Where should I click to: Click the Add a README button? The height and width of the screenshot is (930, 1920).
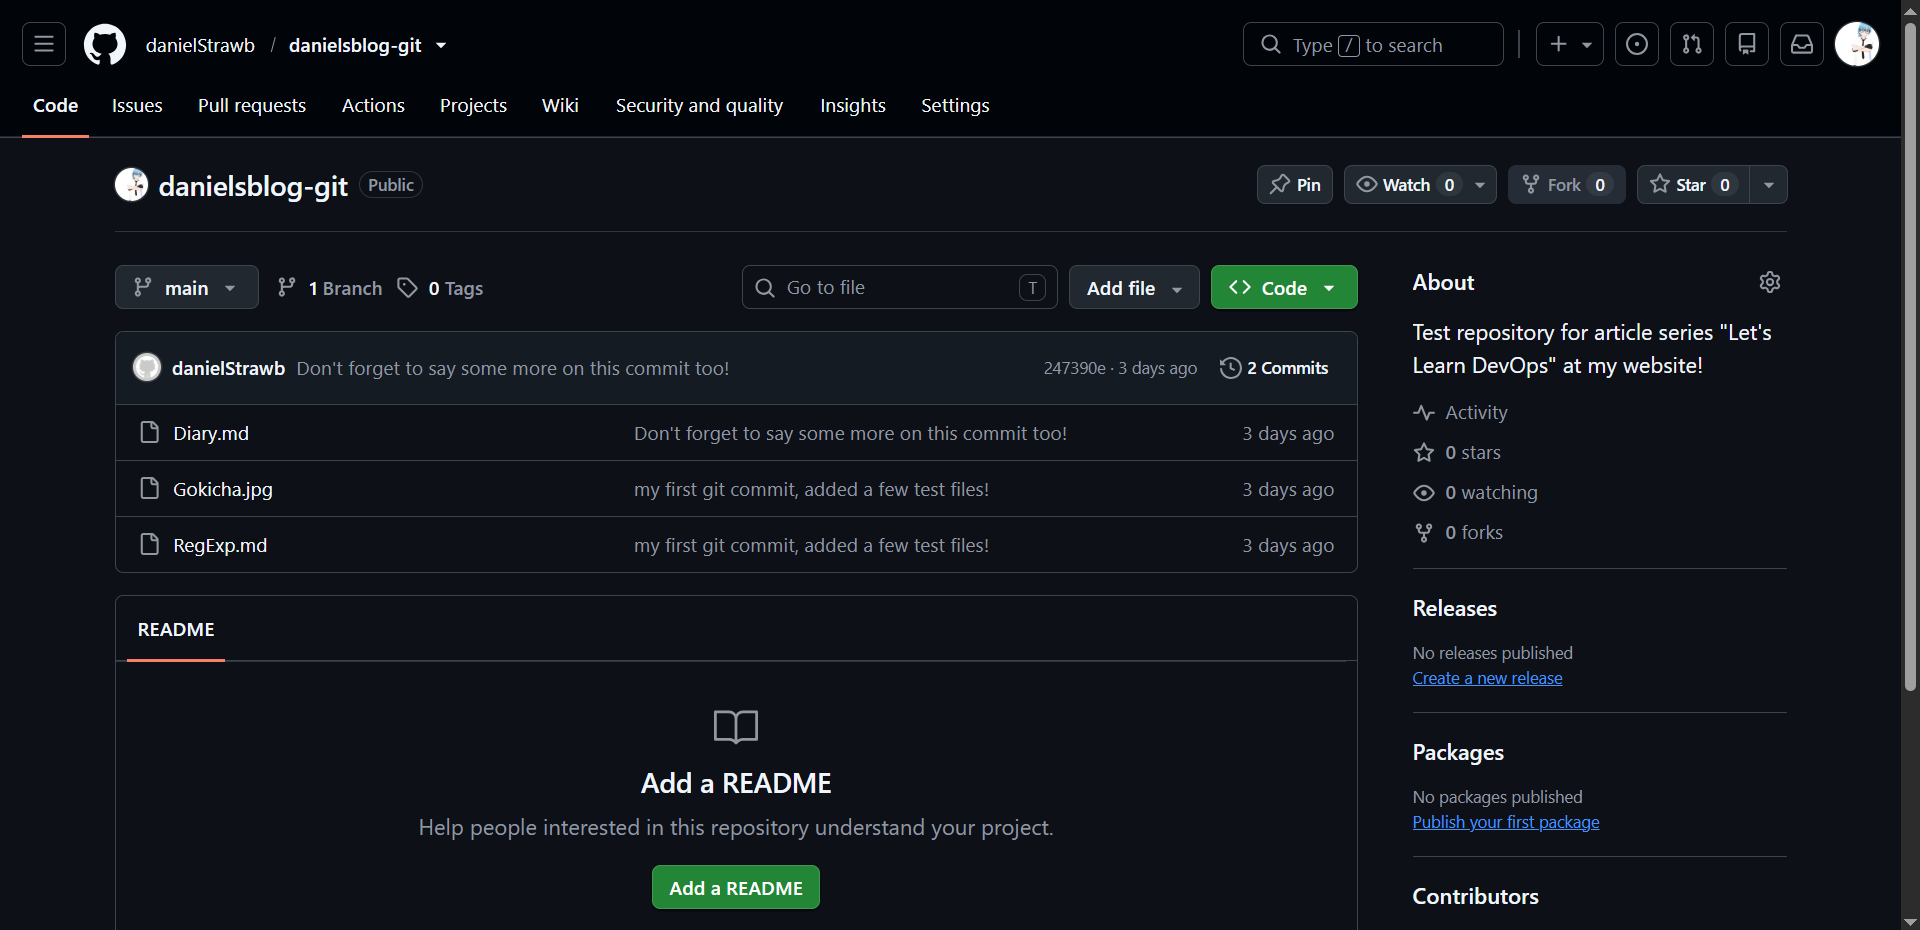tap(736, 888)
